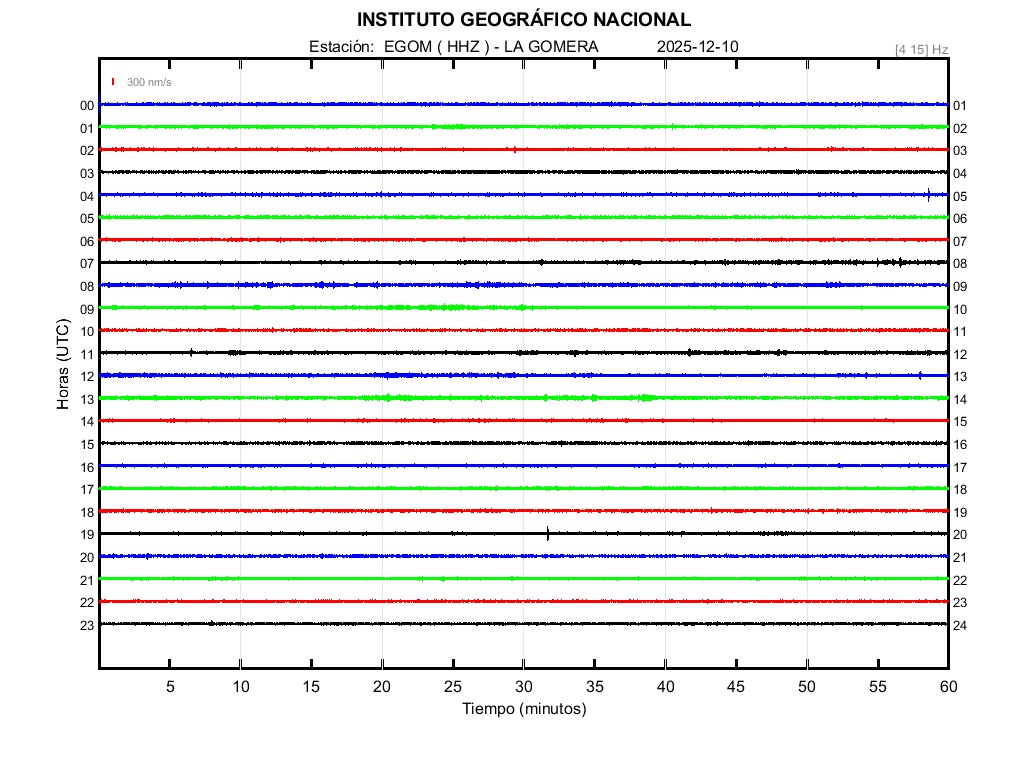Click the 30 minute tick label
This screenshot has height=768, width=1024.
tap(524, 687)
